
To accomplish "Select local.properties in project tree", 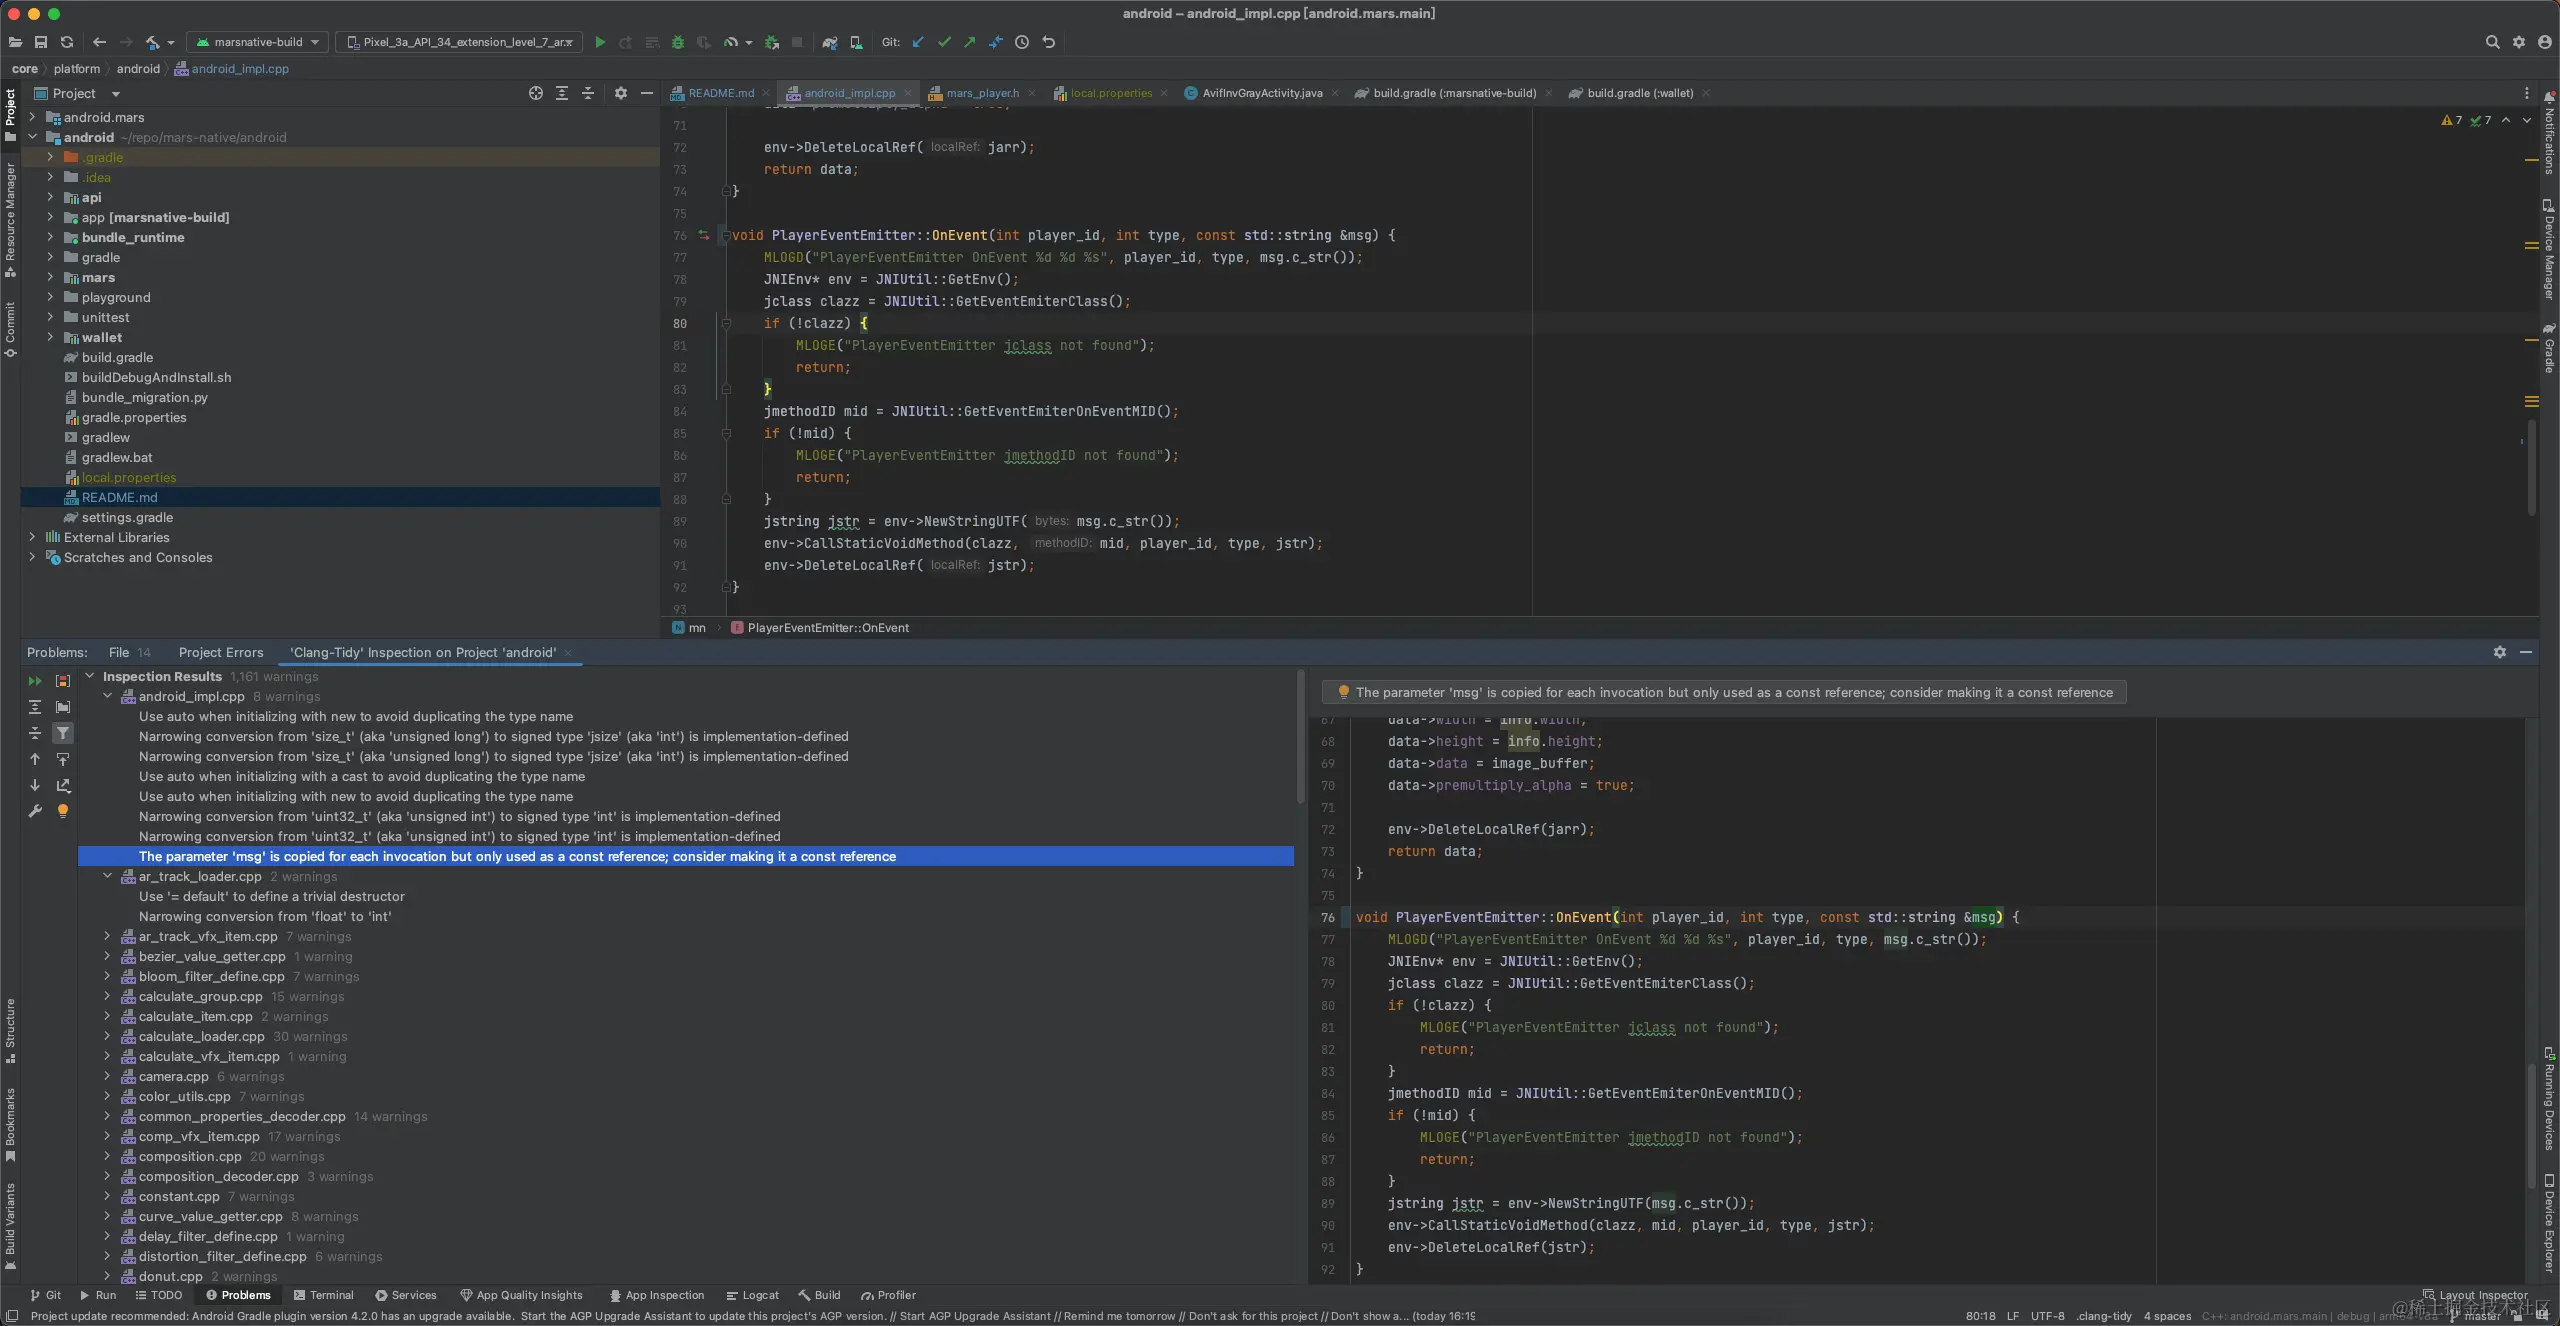I will (x=129, y=477).
